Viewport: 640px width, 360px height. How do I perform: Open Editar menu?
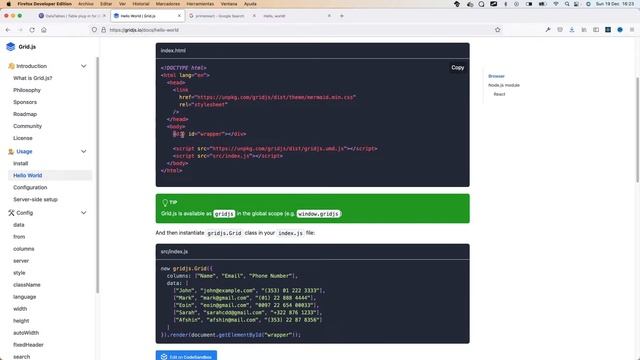pyautogui.click(x=106, y=4)
